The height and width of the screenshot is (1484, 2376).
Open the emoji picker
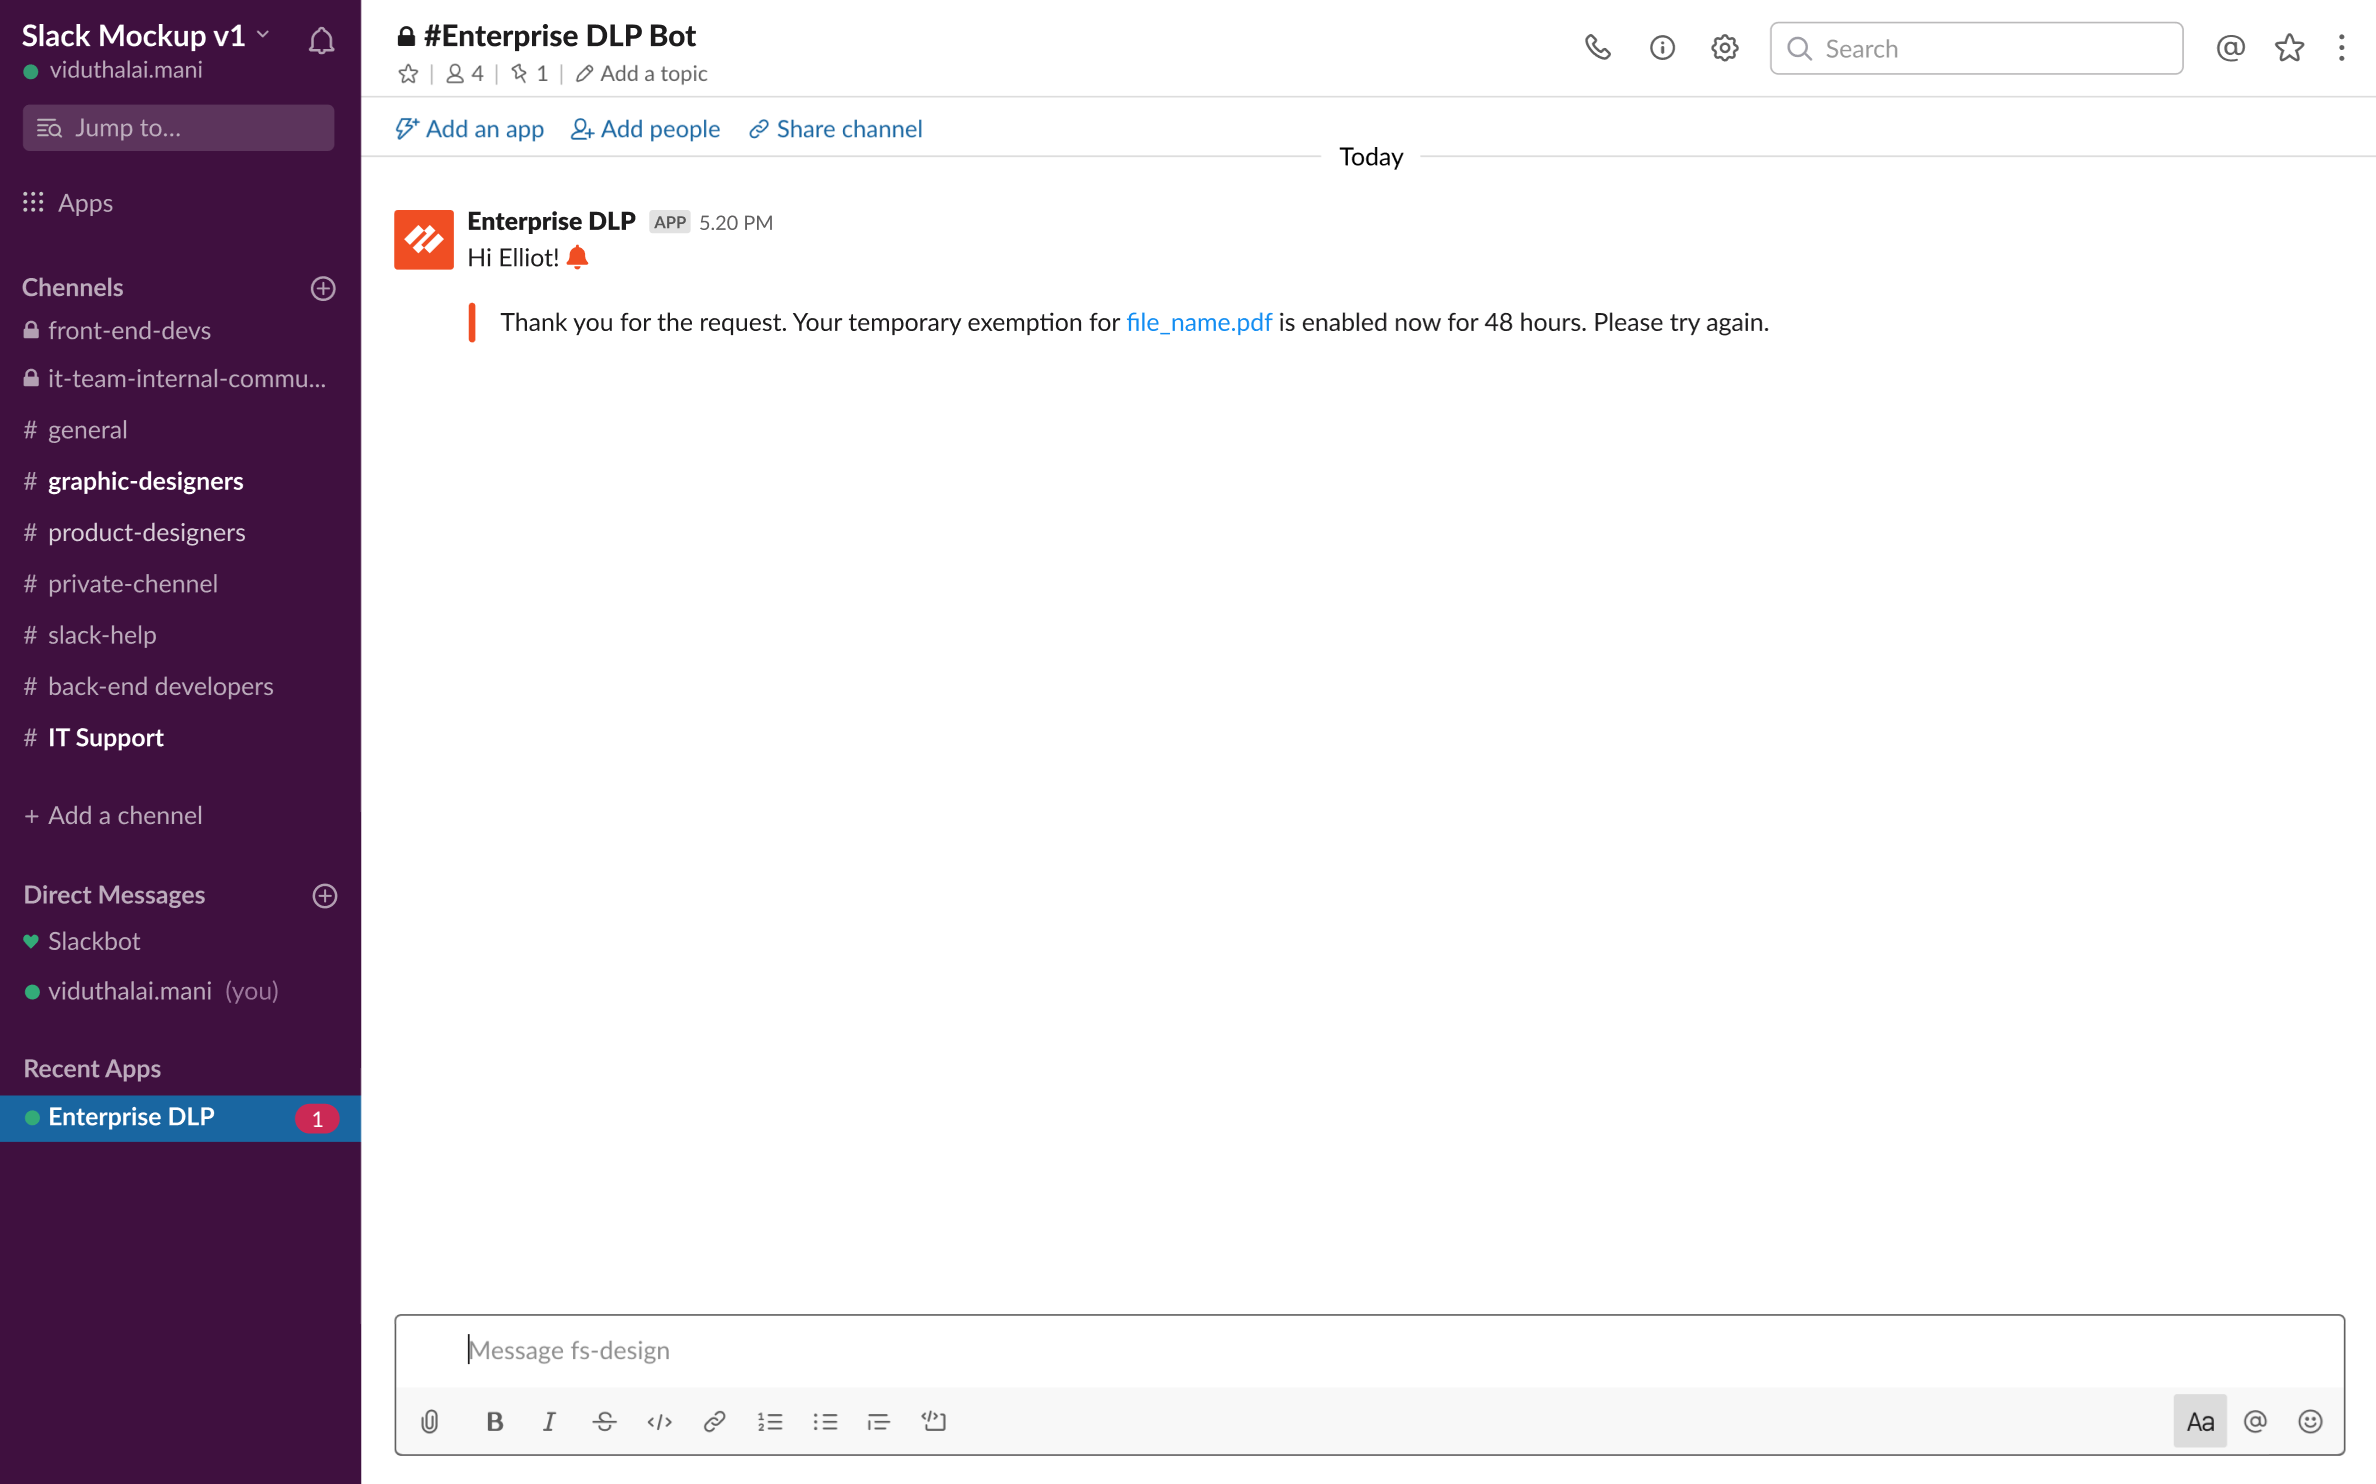coord(2310,1421)
